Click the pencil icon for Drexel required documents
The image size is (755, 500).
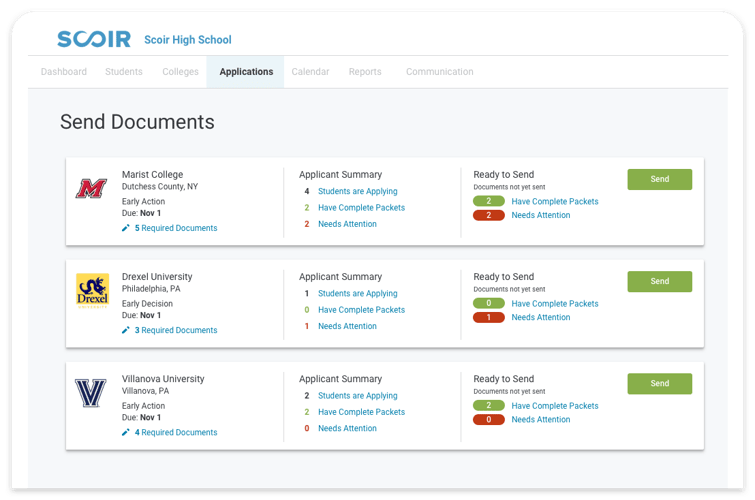point(126,330)
